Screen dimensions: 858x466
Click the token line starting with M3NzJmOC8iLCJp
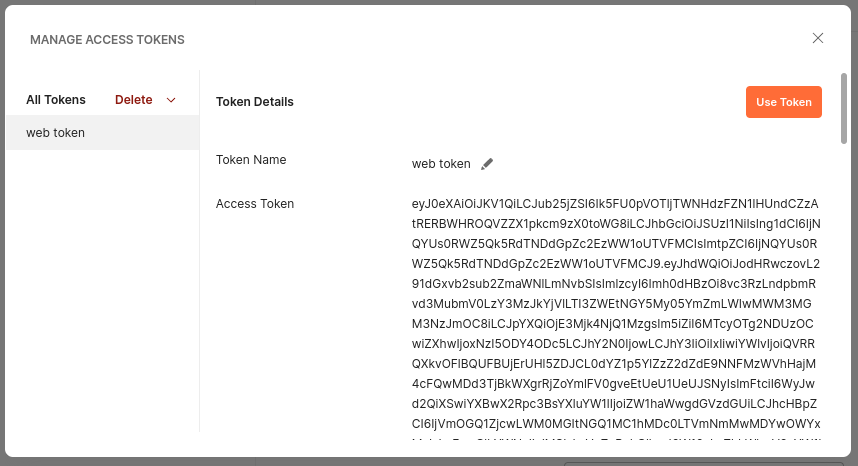click(613, 324)
